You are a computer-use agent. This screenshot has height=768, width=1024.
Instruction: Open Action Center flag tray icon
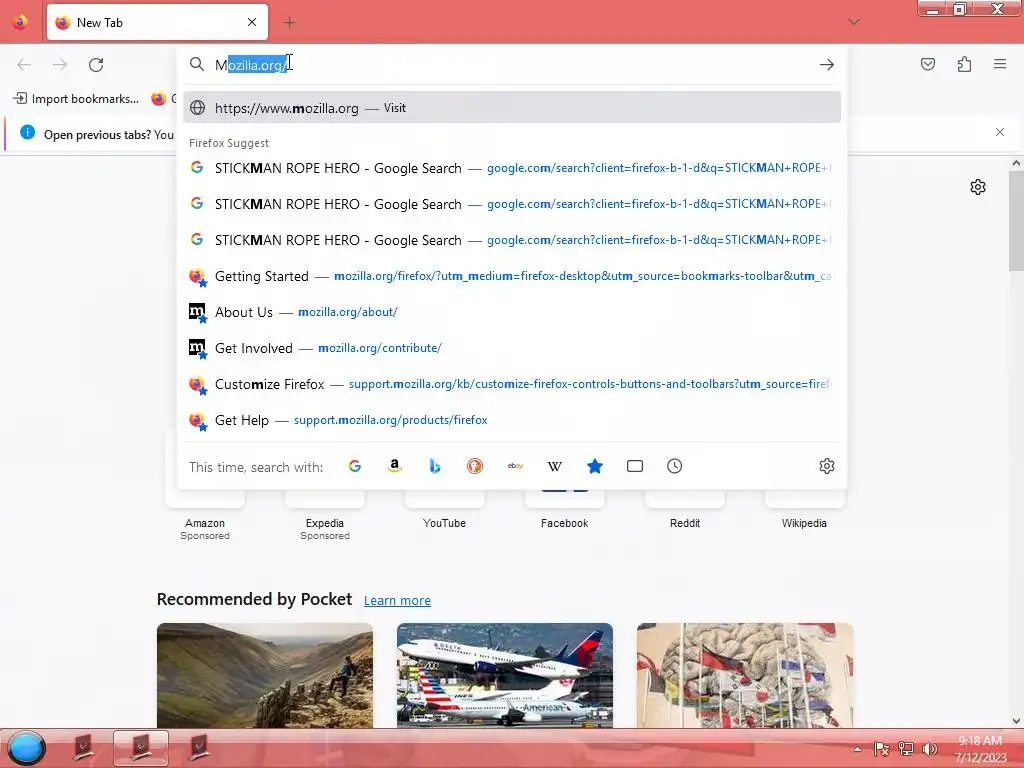[882, 749]
